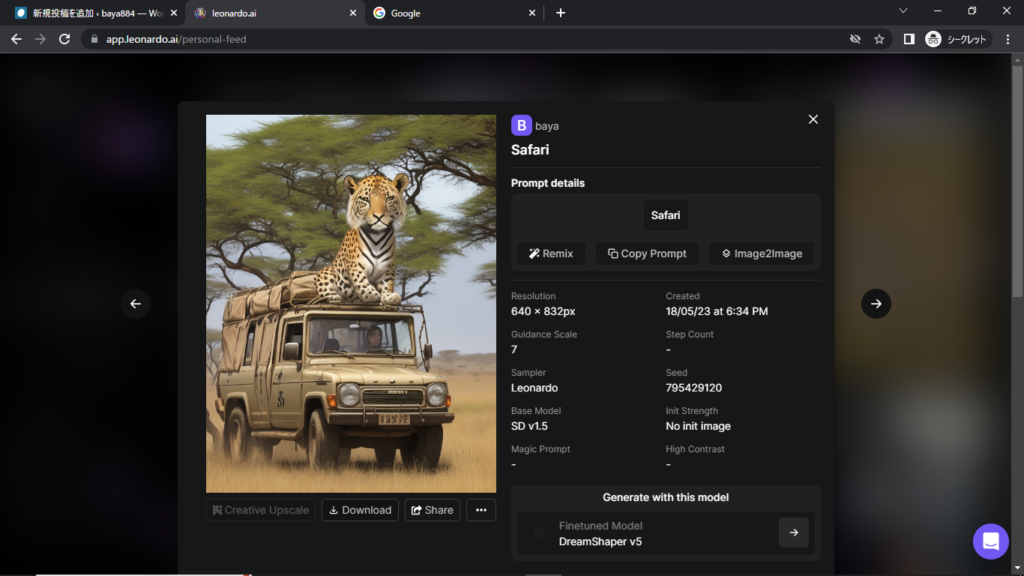This screenshot has width=1024, height=576.
Task: Open the support chat bubble
Action: 990,541
